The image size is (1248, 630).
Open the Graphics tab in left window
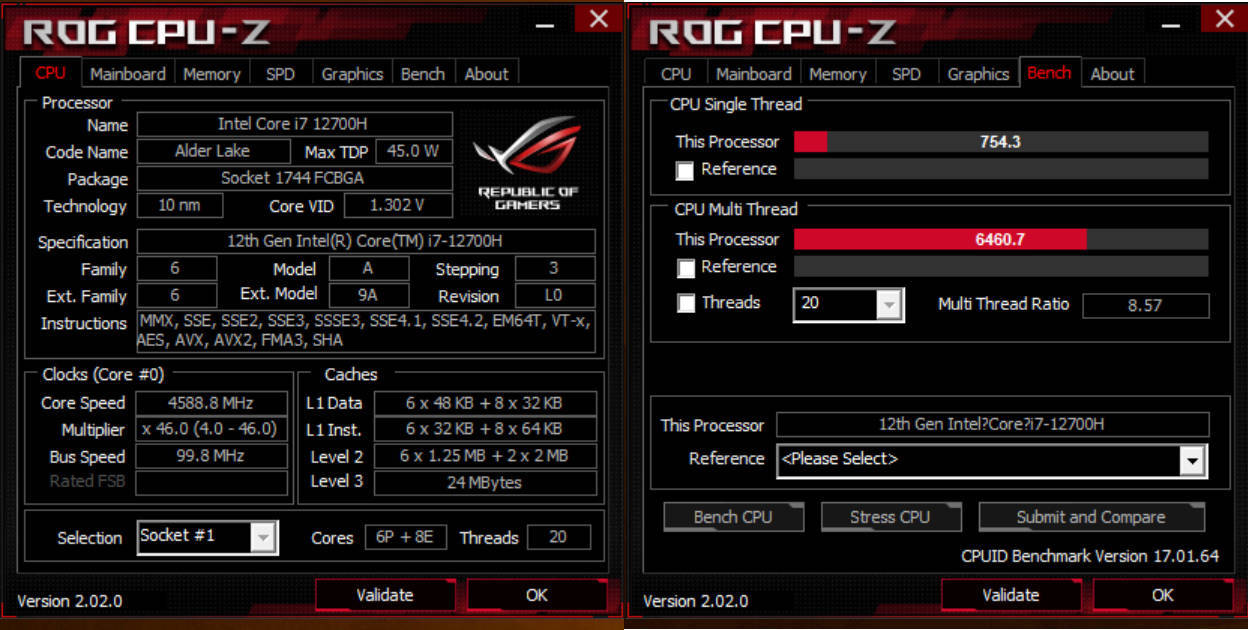(x=352, y=74)
